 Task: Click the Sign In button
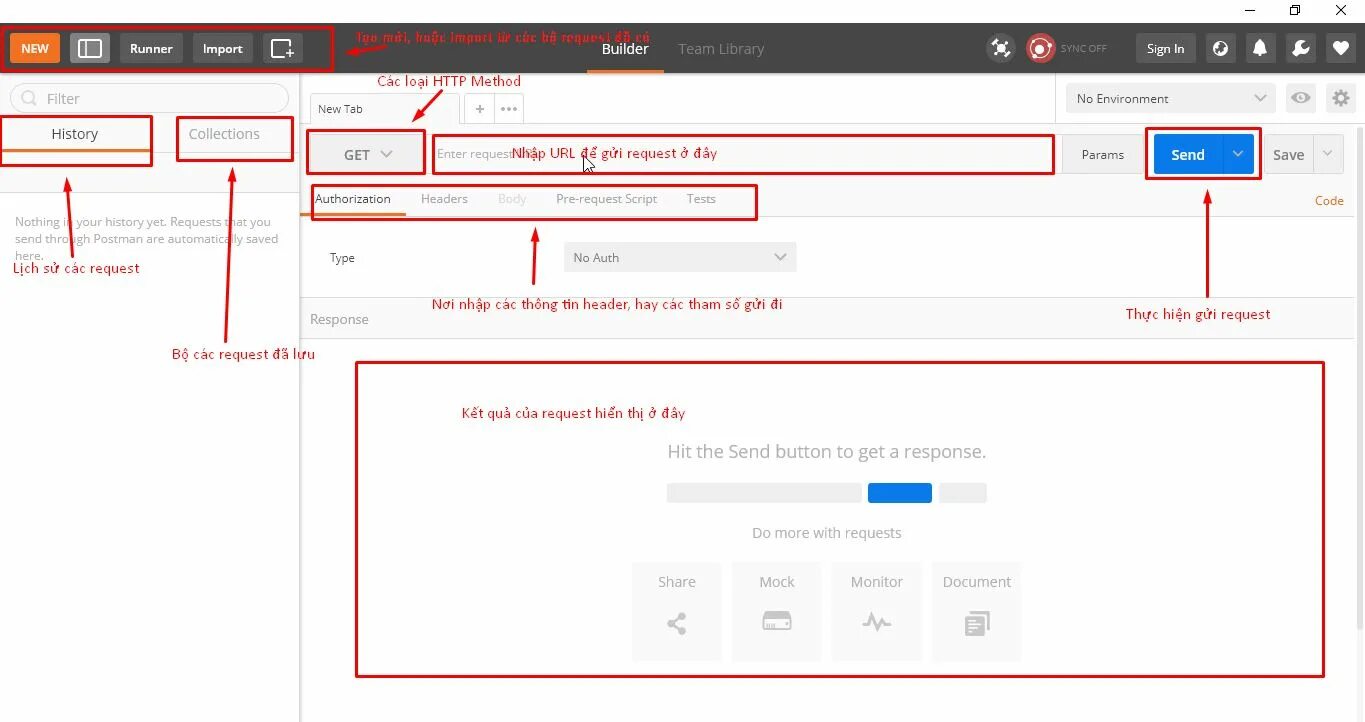pos(1165,48)
